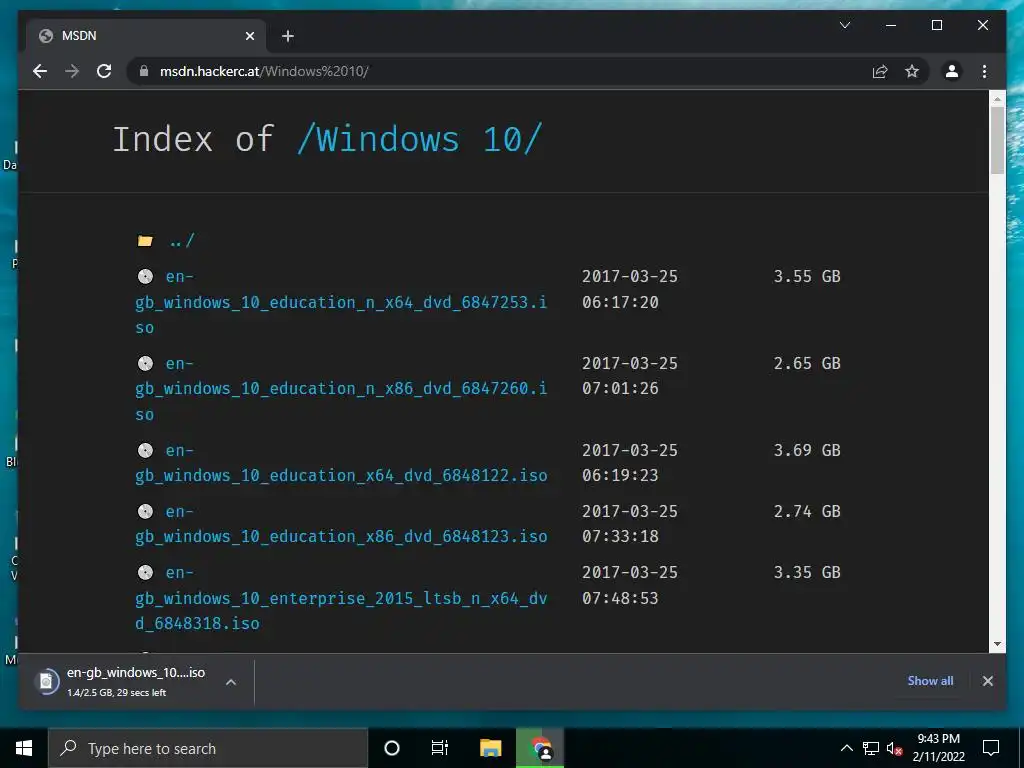Screen dimensions: 1024x768
Task: Click the 3.55 GB size text
Action: pyautogui.click(x=807, y=276)
